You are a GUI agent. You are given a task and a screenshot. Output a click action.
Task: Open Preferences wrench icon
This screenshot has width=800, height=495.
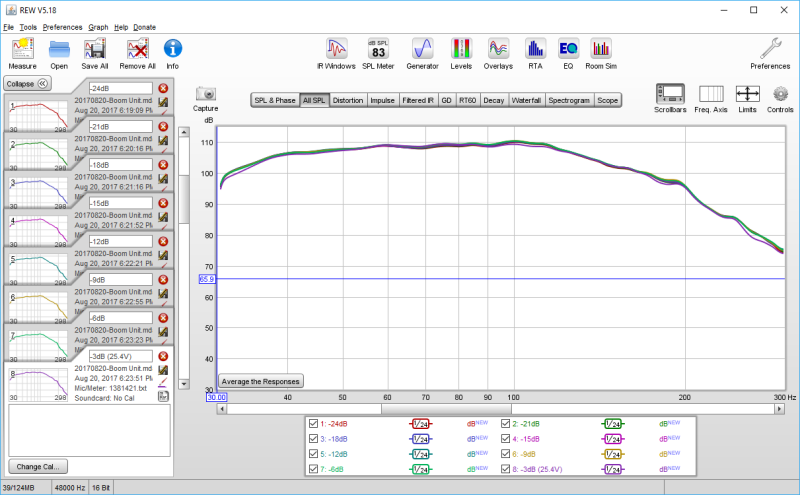click(x=770, y=54)
